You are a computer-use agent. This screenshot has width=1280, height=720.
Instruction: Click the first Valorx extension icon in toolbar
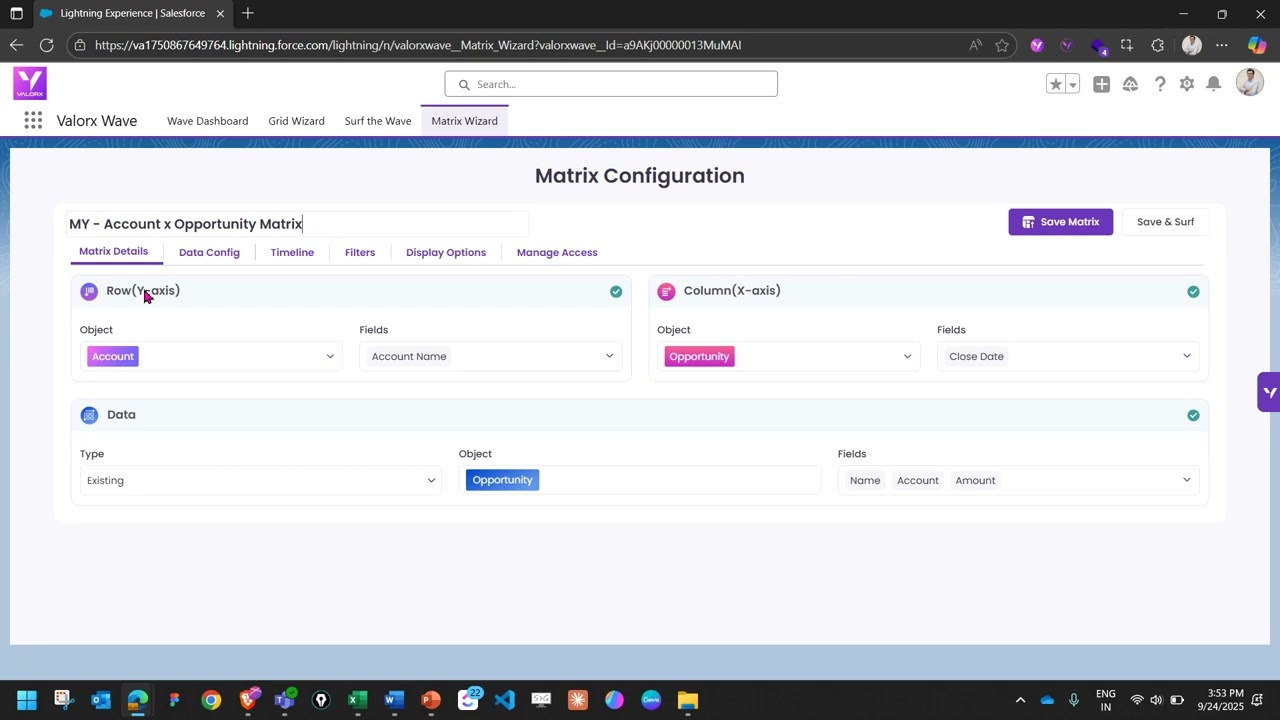(1037, 45)
